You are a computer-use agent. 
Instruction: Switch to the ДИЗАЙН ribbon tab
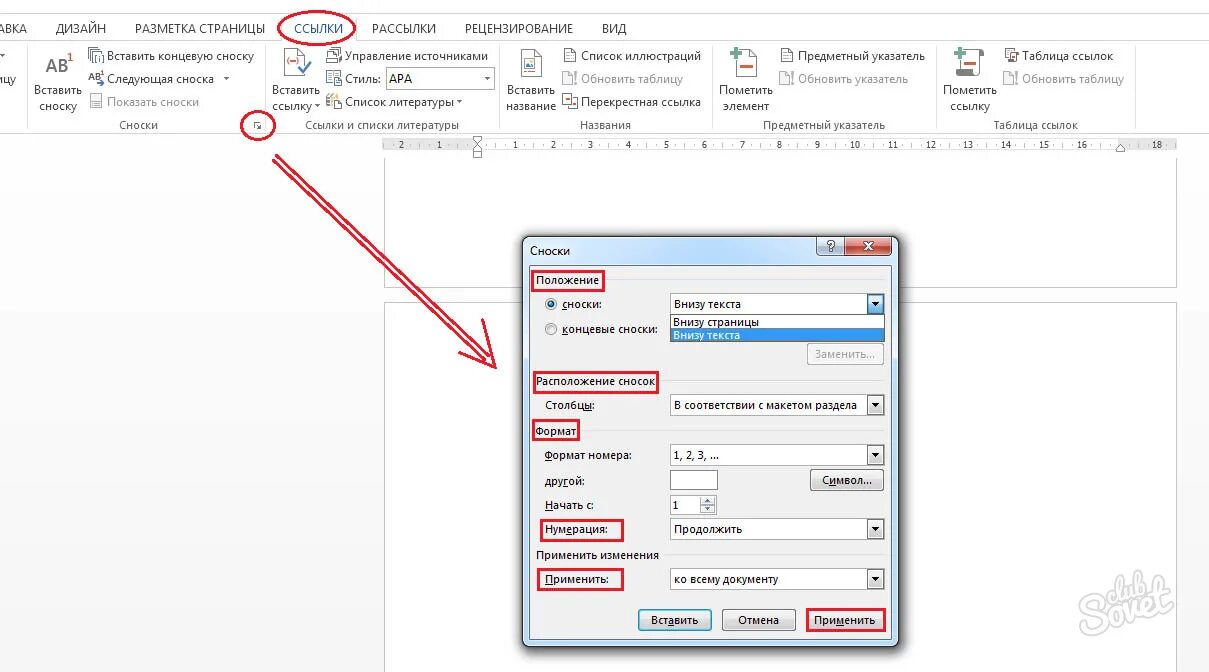click(81, 29)
